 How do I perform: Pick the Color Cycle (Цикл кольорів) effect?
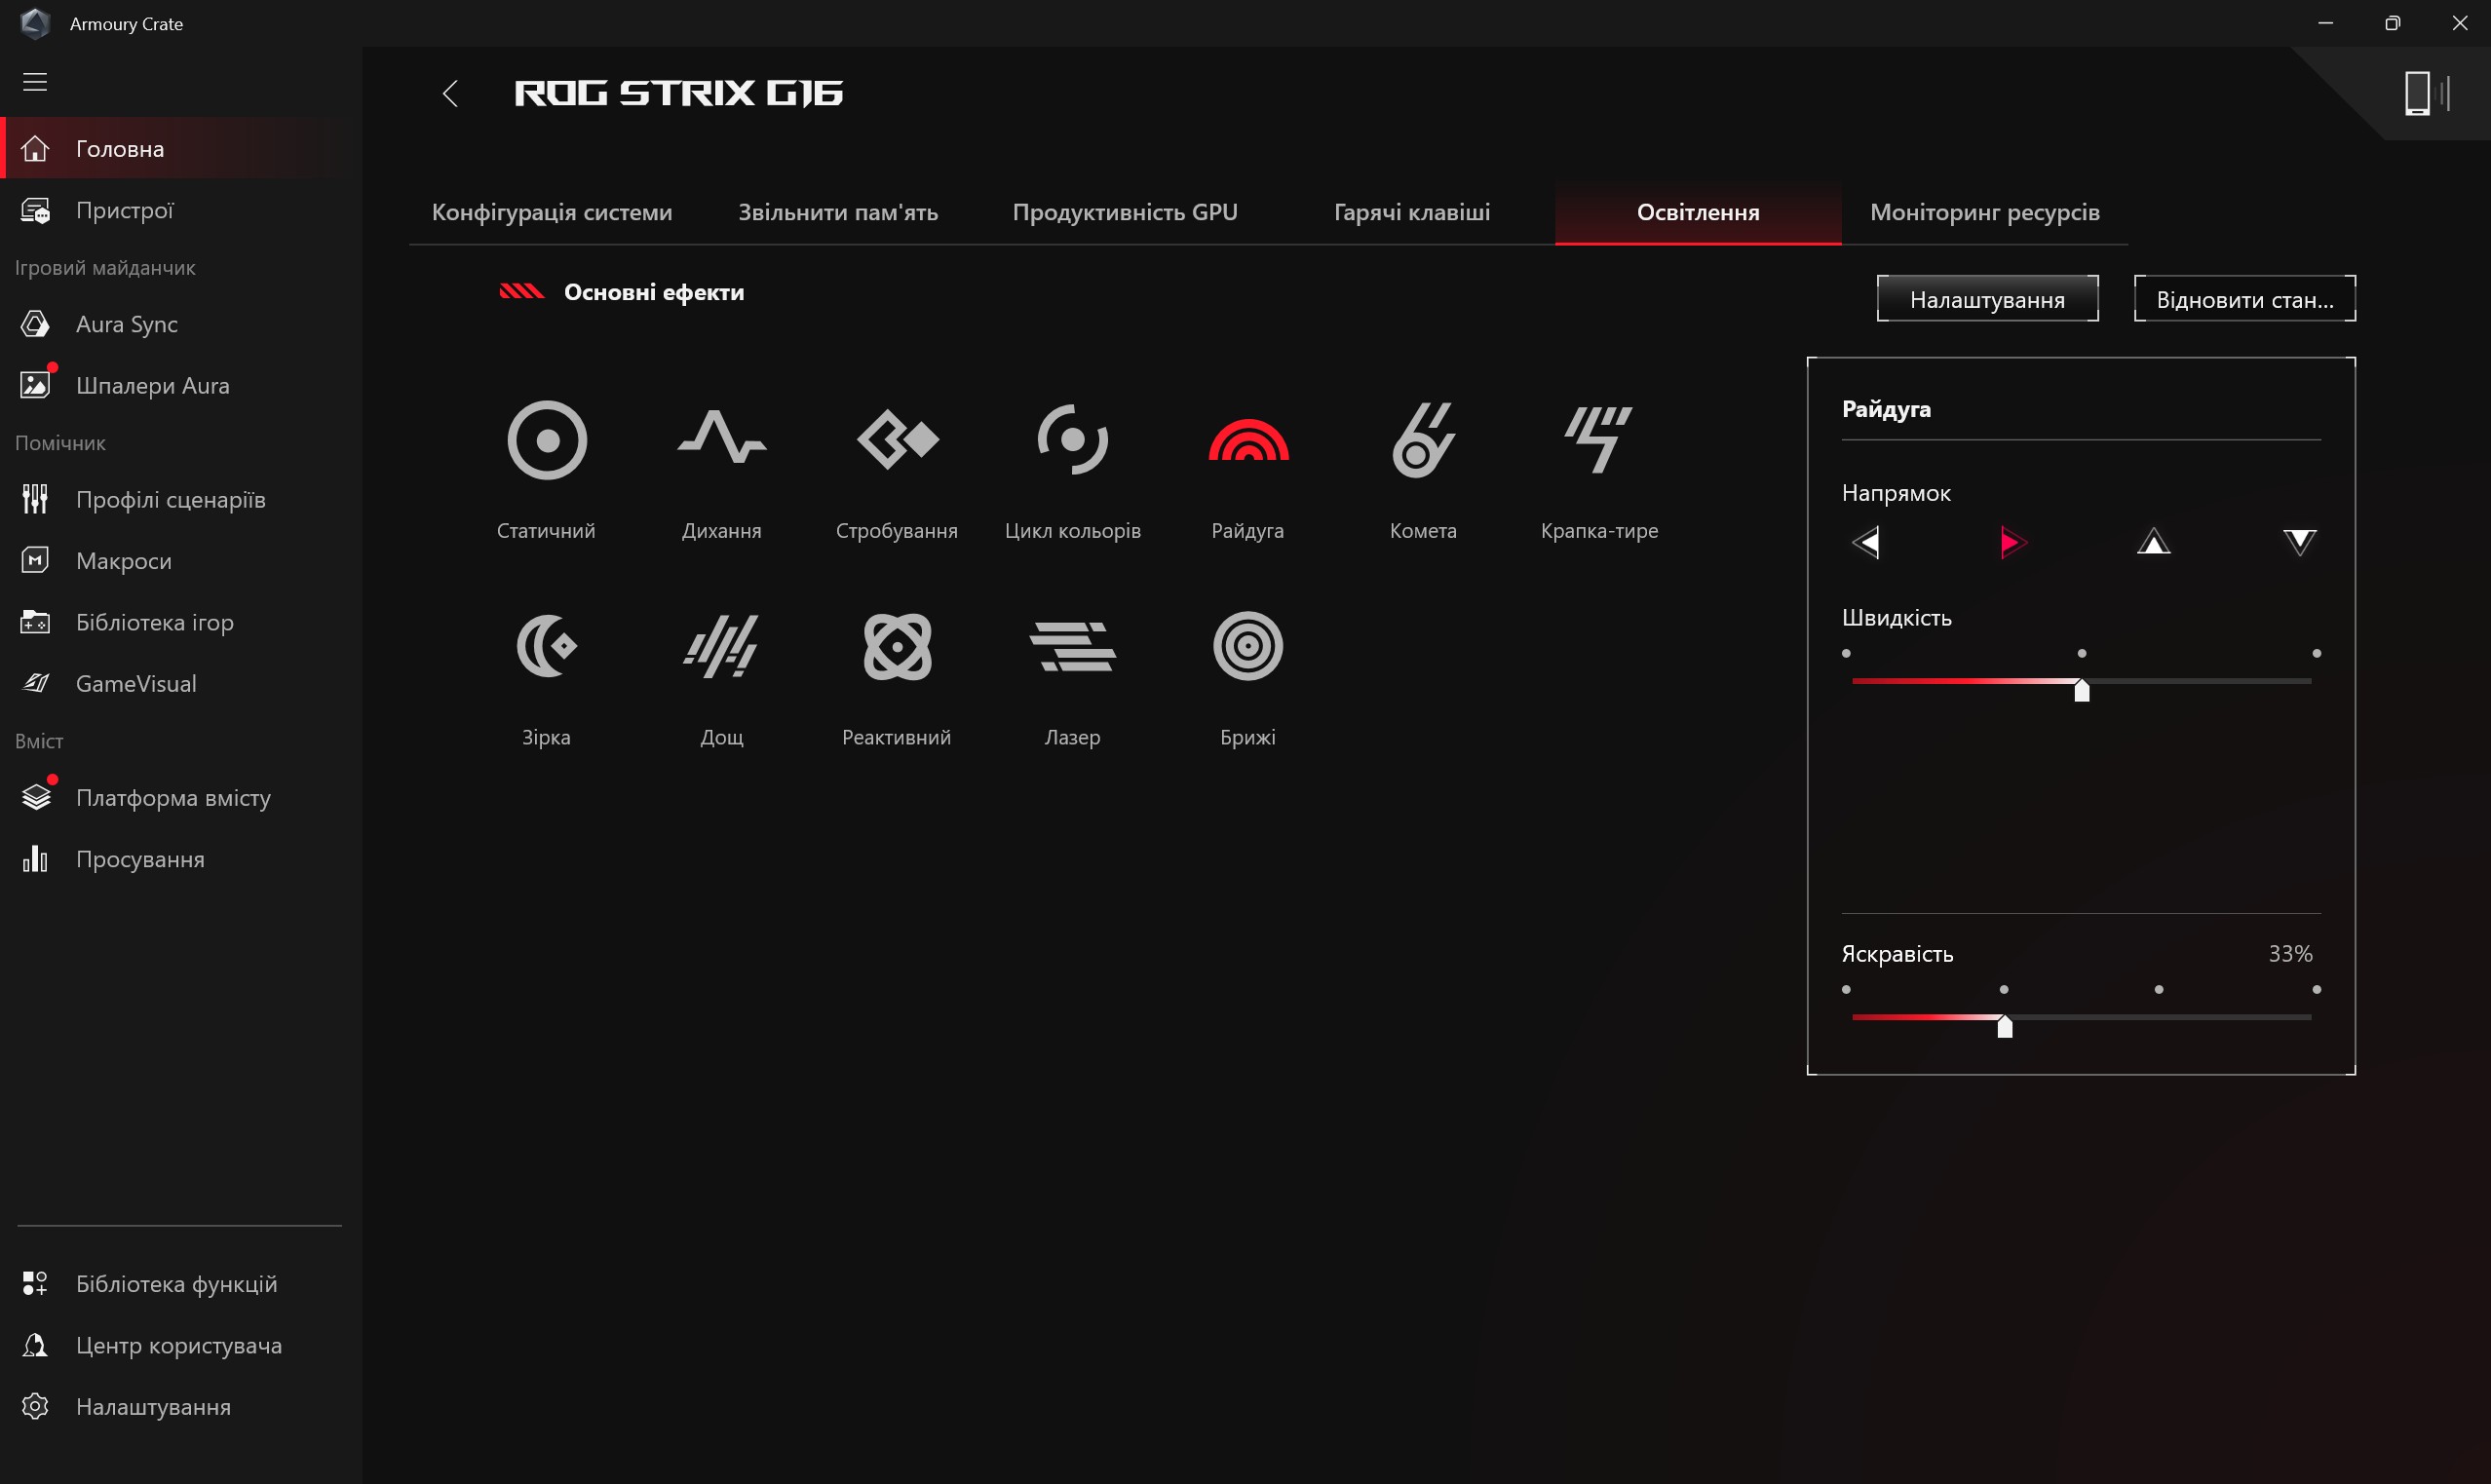[1072, 441]
